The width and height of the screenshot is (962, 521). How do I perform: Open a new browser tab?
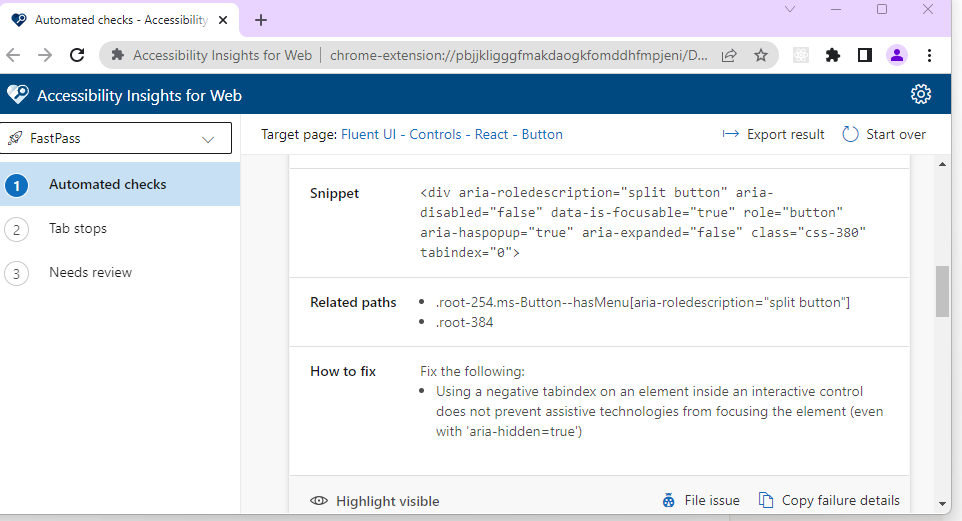[261, 20]
